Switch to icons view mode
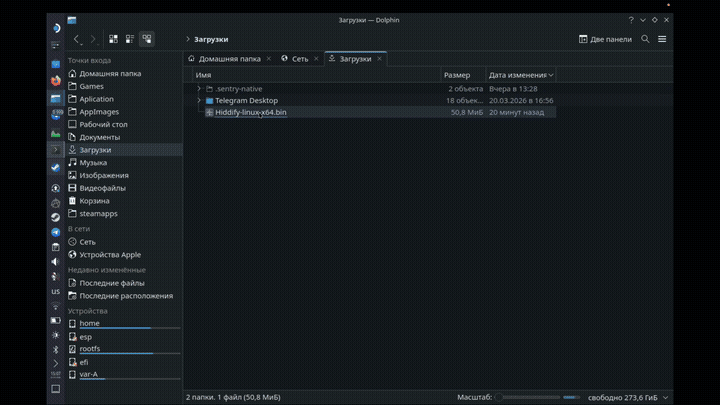Viewport: 720px width, 405px height. click(113, 39)
